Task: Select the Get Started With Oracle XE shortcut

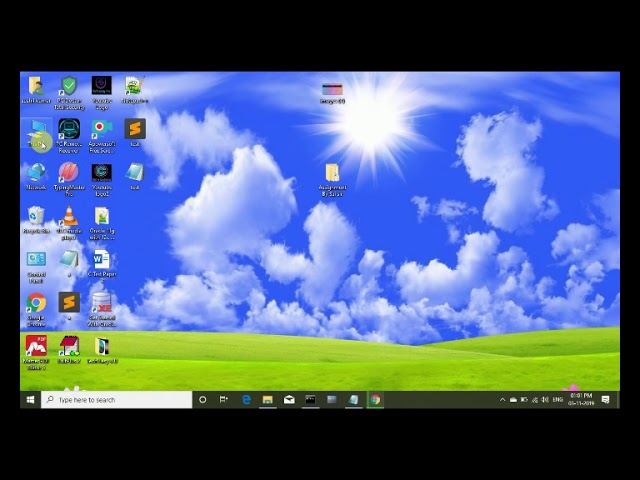Action: 102,310
